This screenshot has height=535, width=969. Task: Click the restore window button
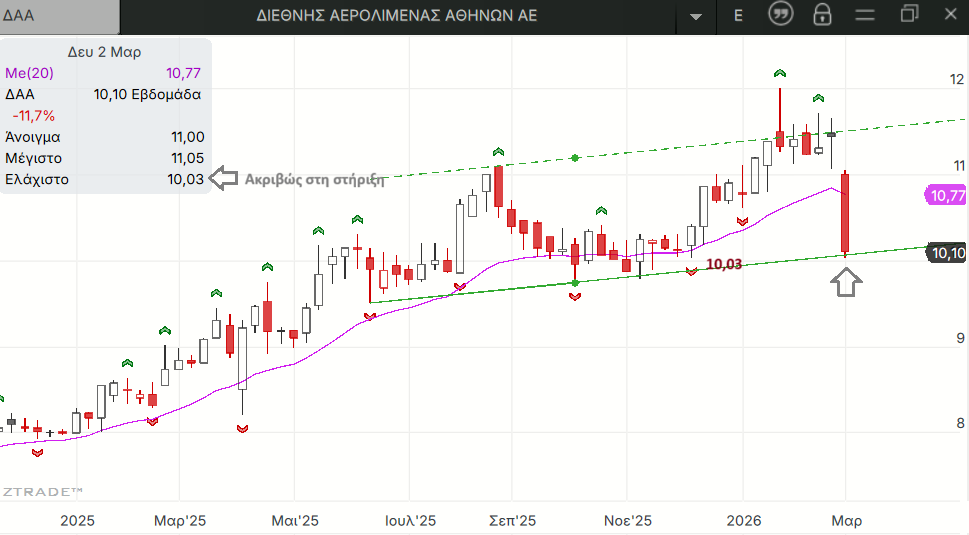pos(908,14)
